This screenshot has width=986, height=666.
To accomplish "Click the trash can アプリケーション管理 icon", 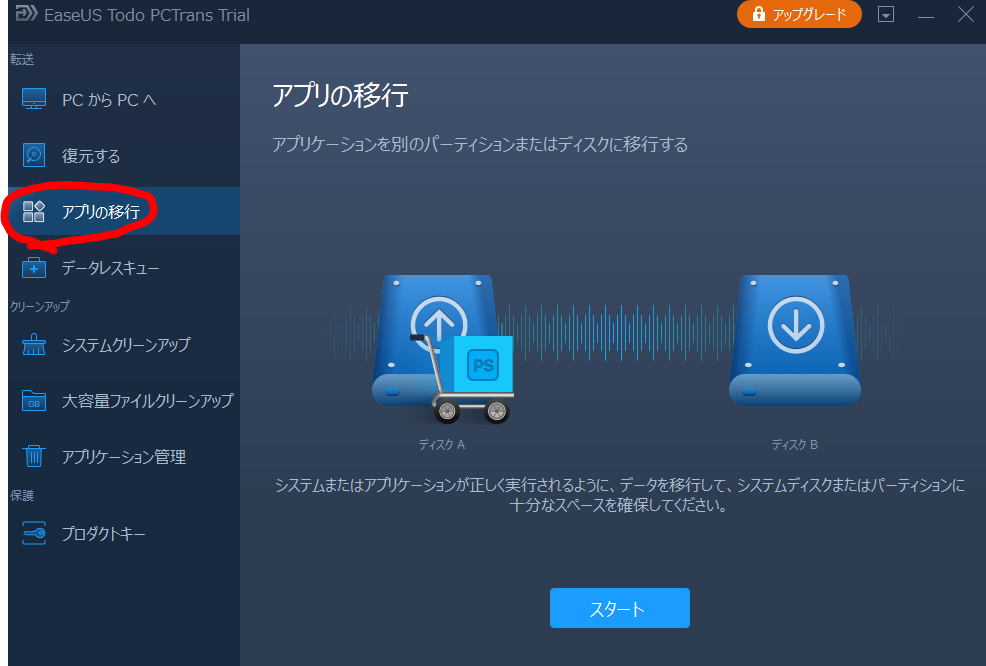I will [35, 457].
